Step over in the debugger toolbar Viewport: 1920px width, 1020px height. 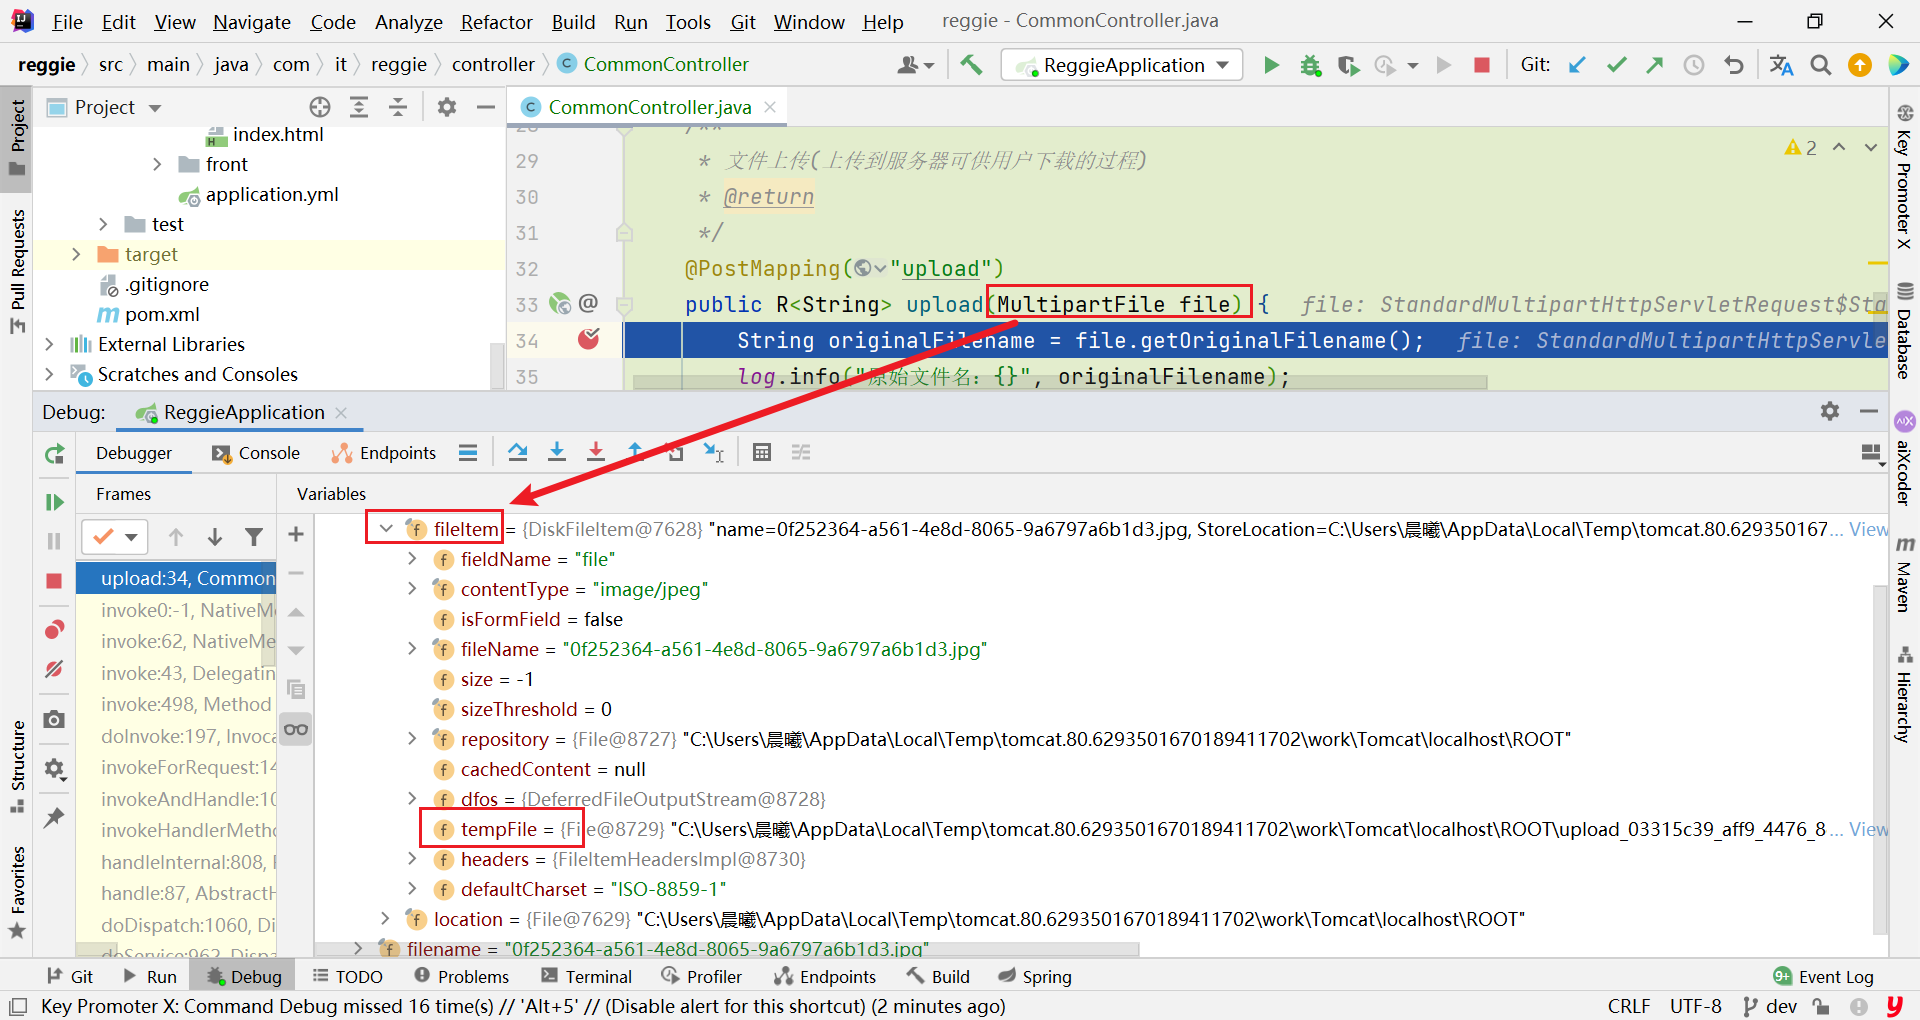click(517, 453)
